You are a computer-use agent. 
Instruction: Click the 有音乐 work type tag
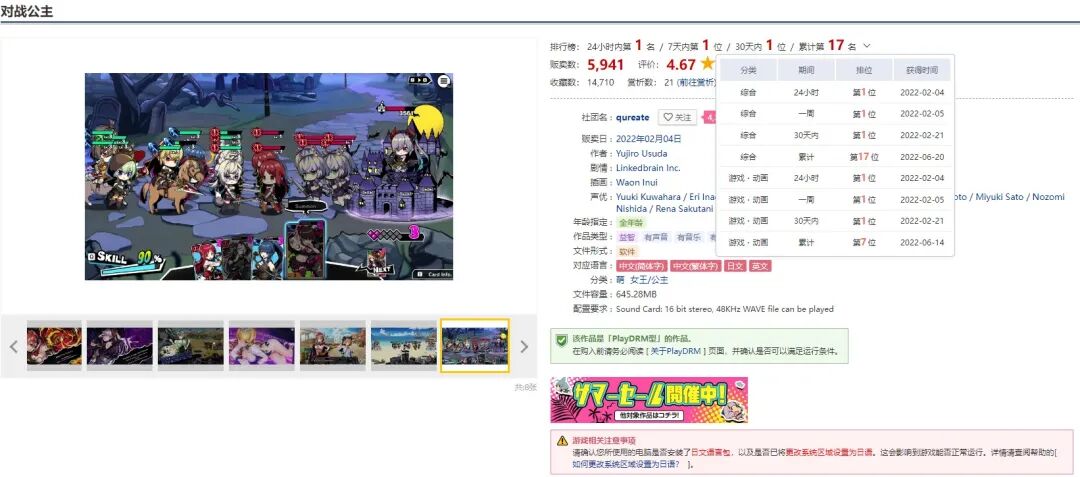[689, 237]
